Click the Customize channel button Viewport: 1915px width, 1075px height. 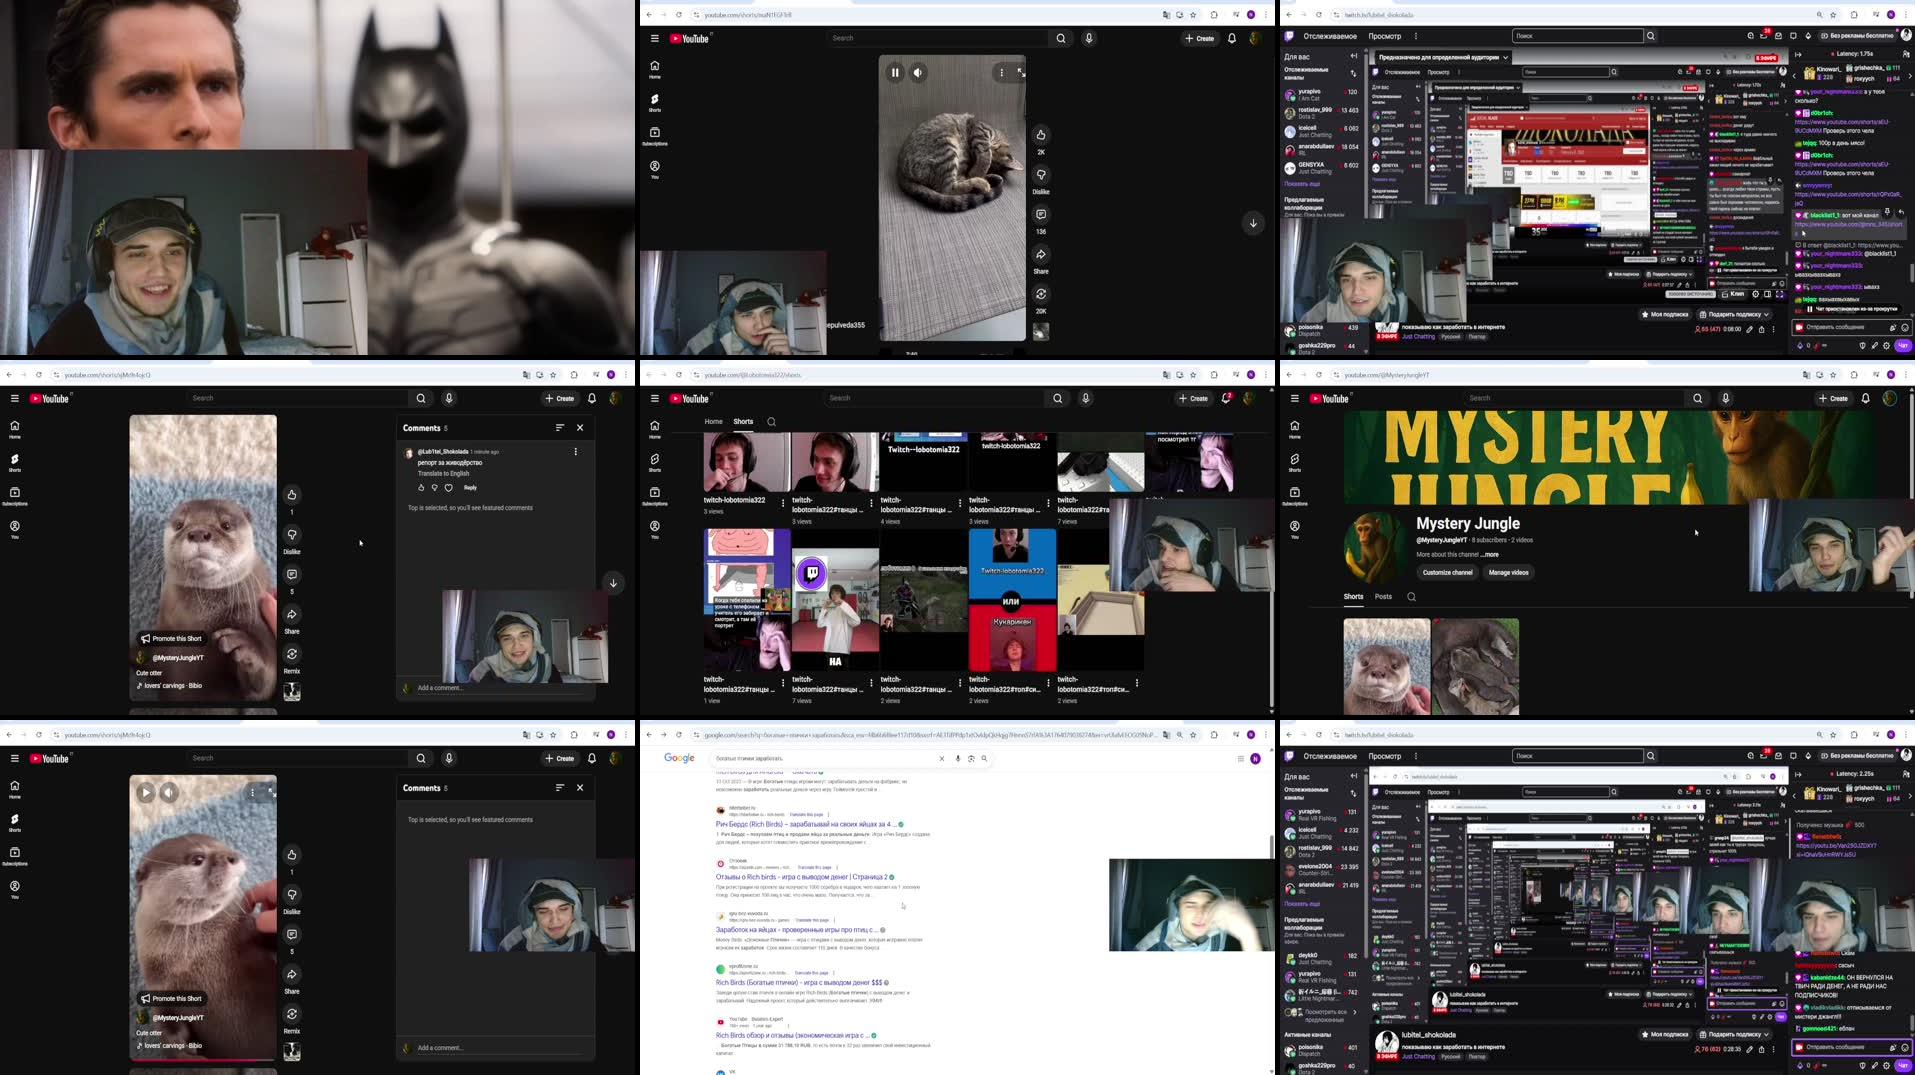click(x=1447, y=572)
